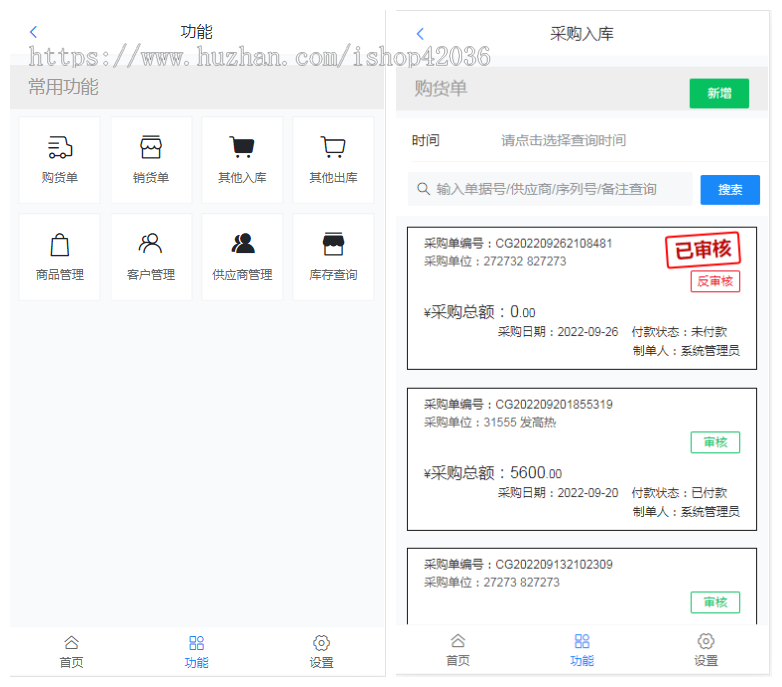Tap the 首页 home icon on 功能 screen
Screen dimensions: 782x687
(71, 642)
